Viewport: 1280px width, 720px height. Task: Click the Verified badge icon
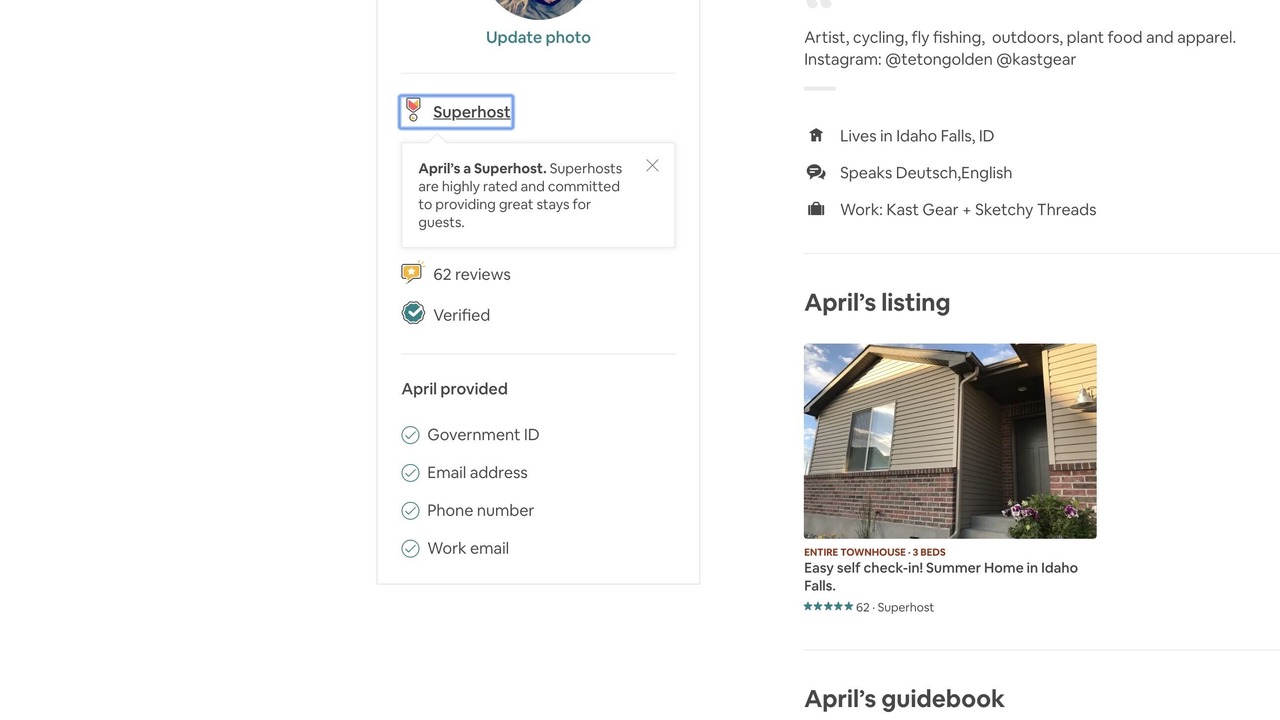point(413,314)
